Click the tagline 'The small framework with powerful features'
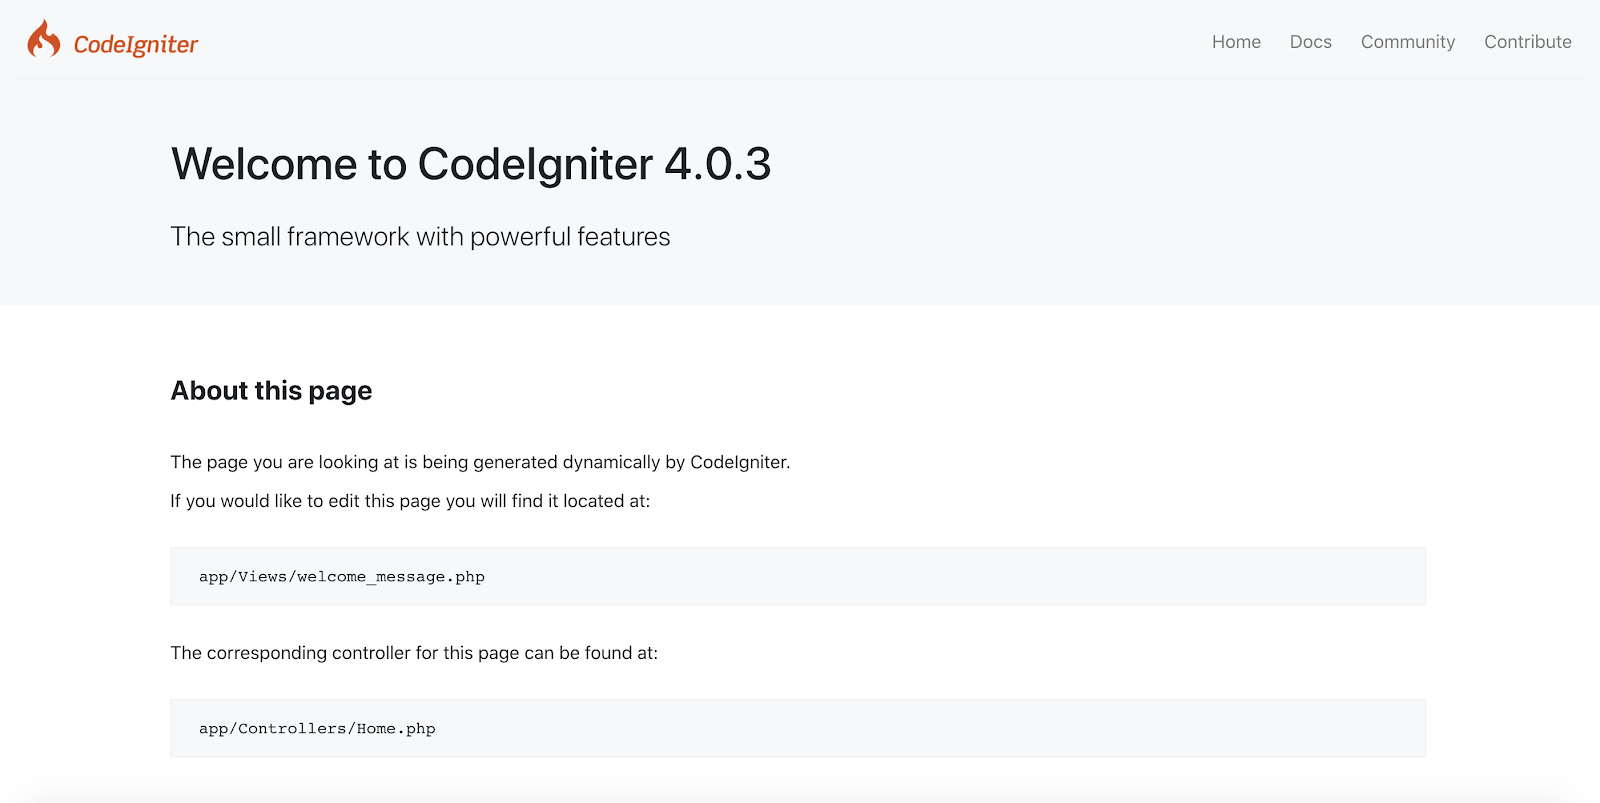Viewport: 1600px width, 803px height. (x=420, y=237)
